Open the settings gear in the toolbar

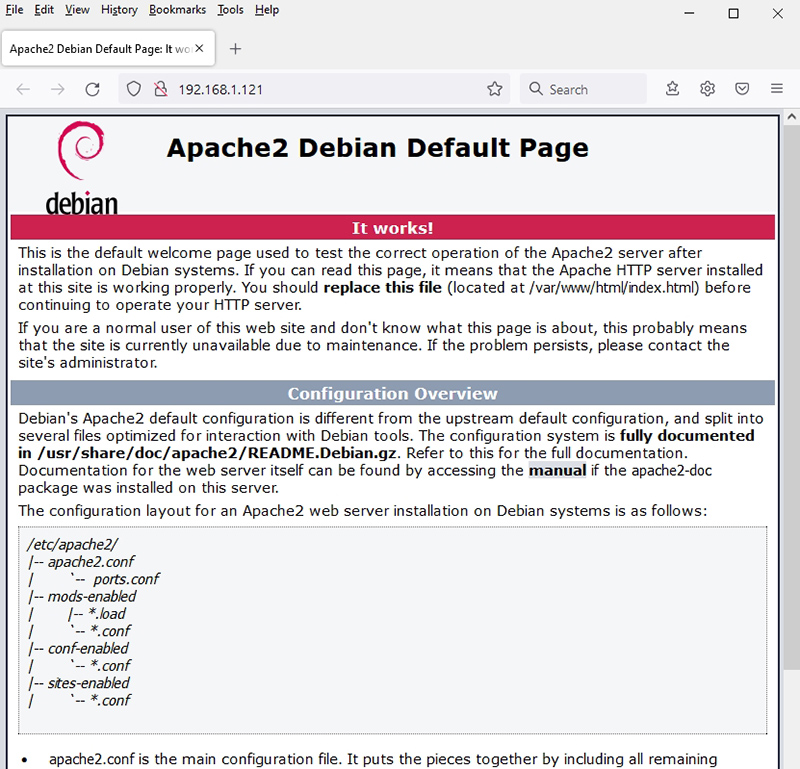click(707, 89)
